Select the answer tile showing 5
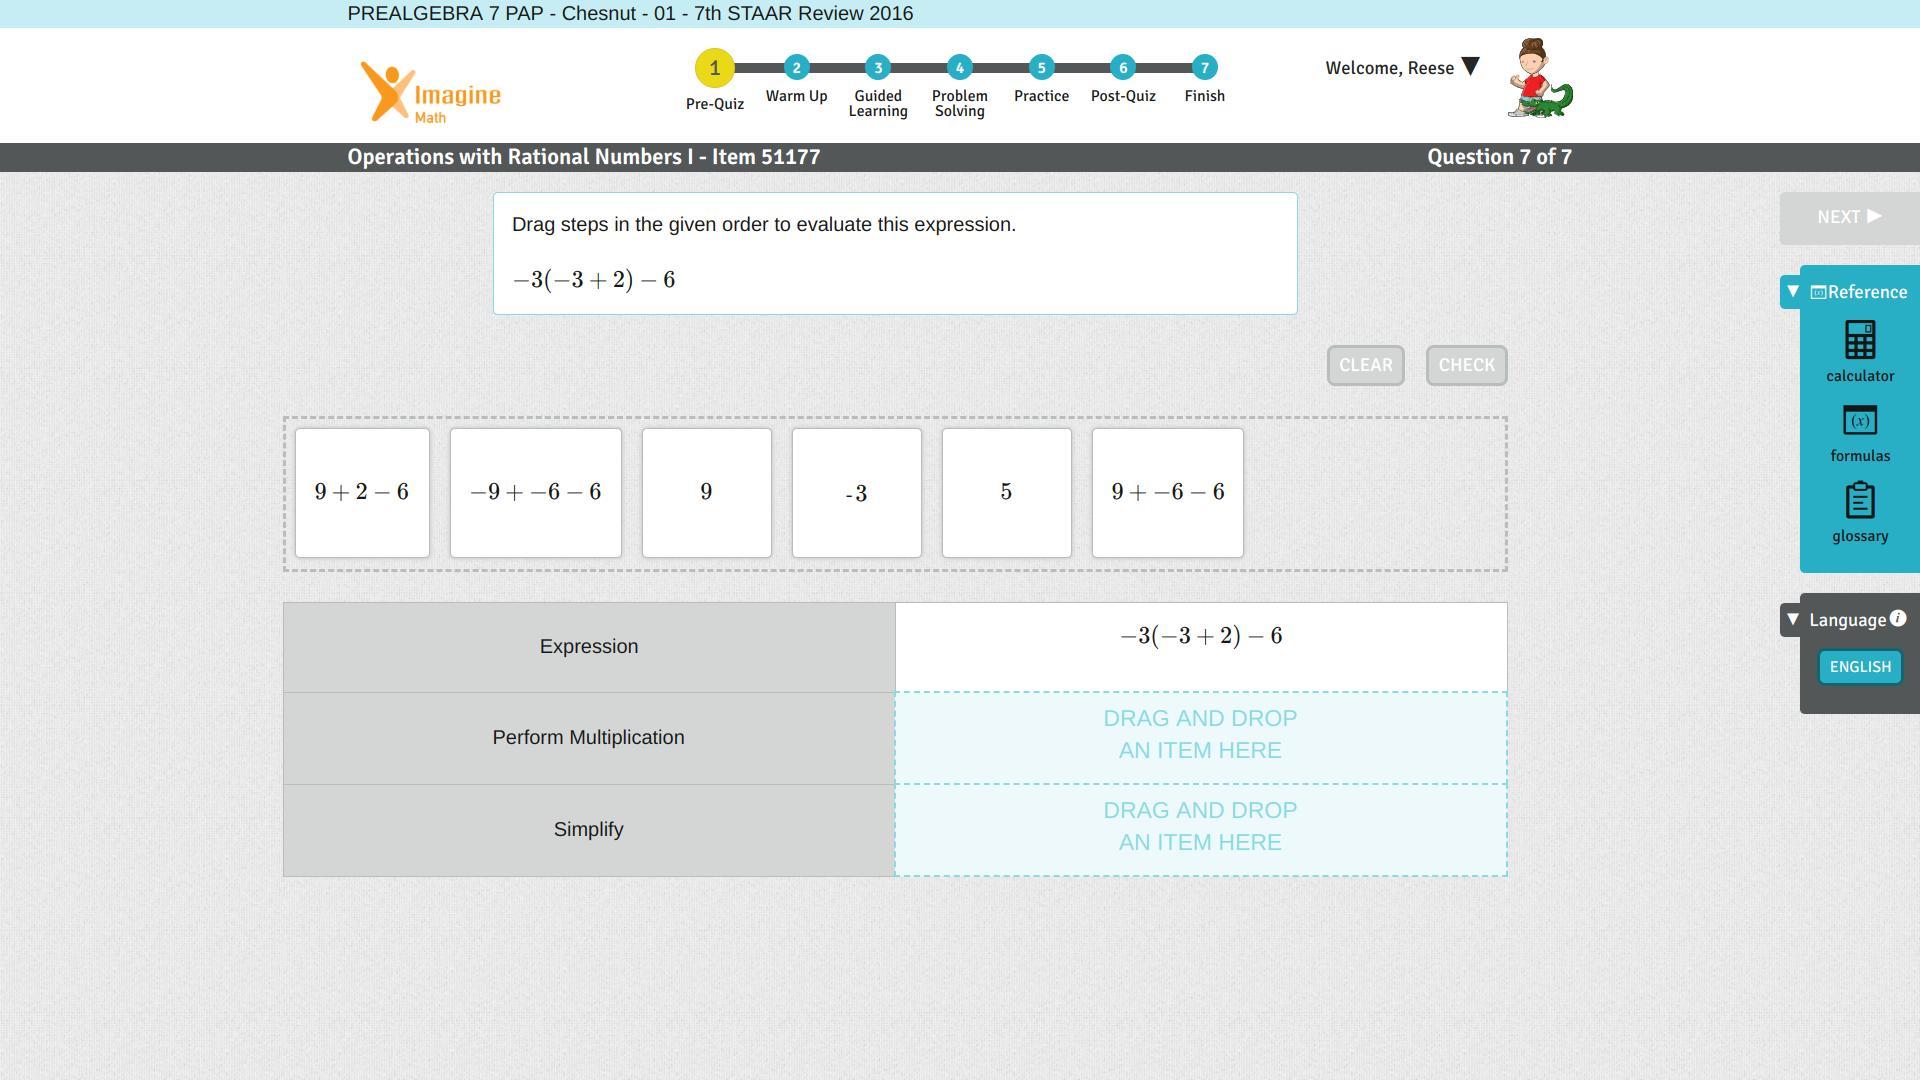This screenshot has height=1080, width=1920. point(1006,493)
